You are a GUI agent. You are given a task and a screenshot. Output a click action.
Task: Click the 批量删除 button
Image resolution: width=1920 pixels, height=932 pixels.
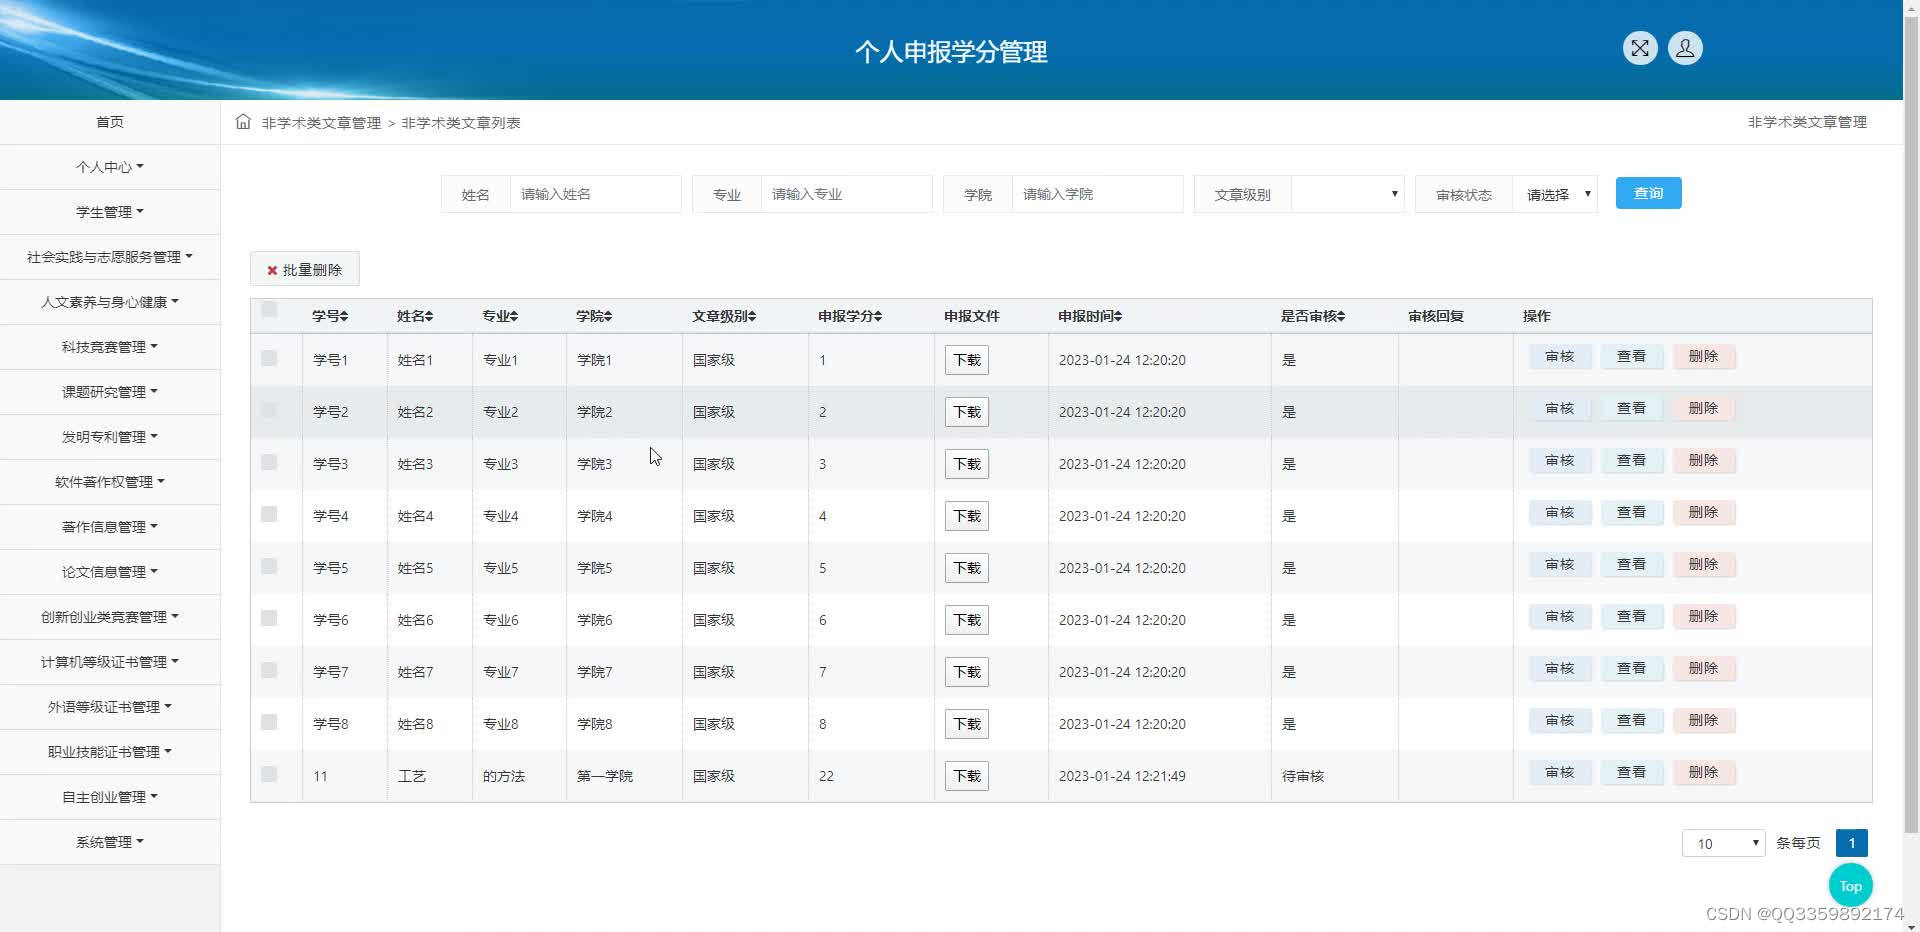pos(305,270)
